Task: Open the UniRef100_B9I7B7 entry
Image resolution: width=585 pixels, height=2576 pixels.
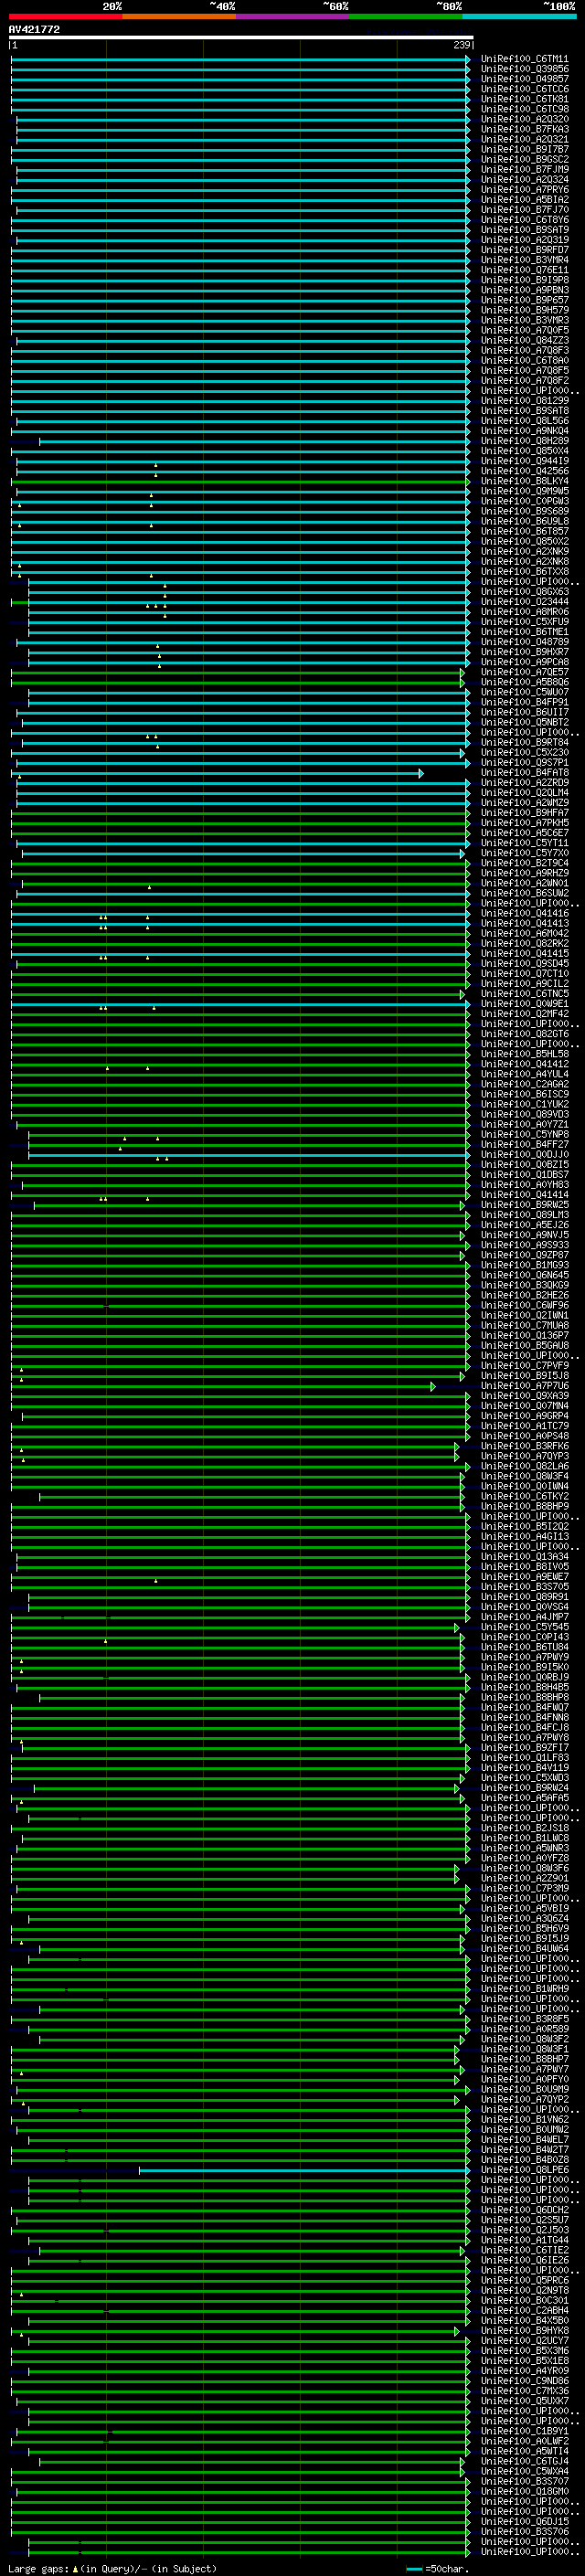Action: 524,149
